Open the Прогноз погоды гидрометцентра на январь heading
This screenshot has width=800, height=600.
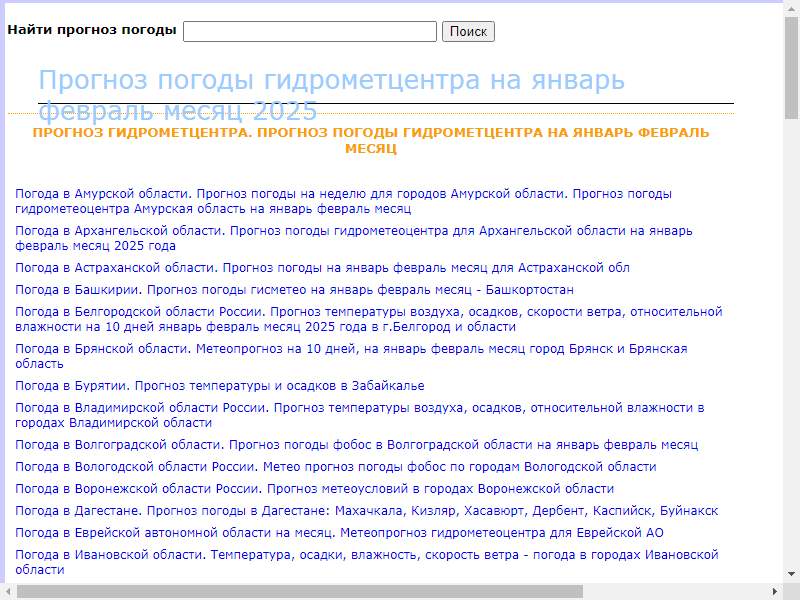pyautogui.click(x=332, y=95)
